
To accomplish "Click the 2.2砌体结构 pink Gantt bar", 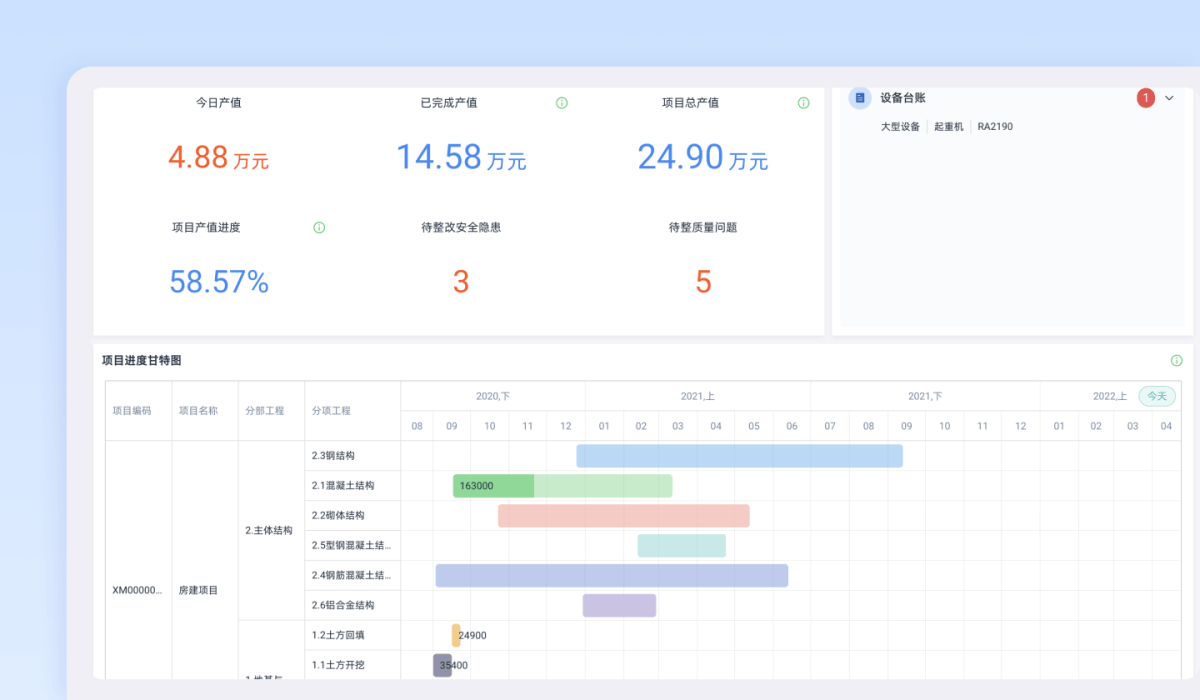I will pos(624,516).
